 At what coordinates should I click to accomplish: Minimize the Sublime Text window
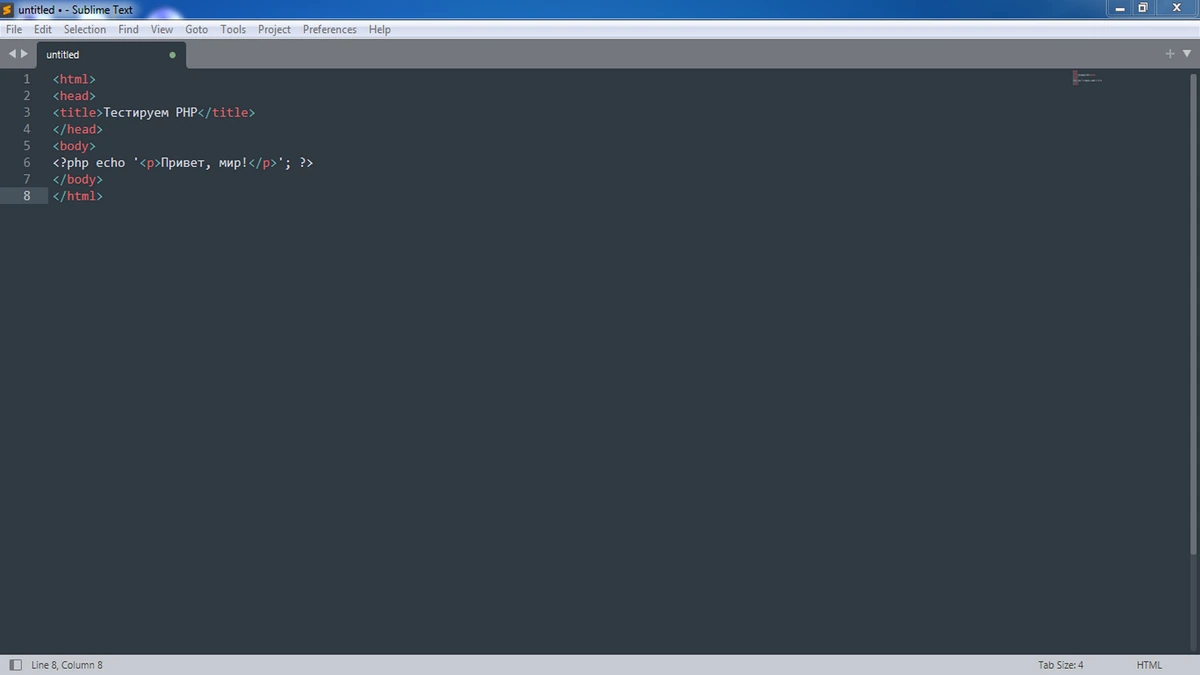(1120, 7)
